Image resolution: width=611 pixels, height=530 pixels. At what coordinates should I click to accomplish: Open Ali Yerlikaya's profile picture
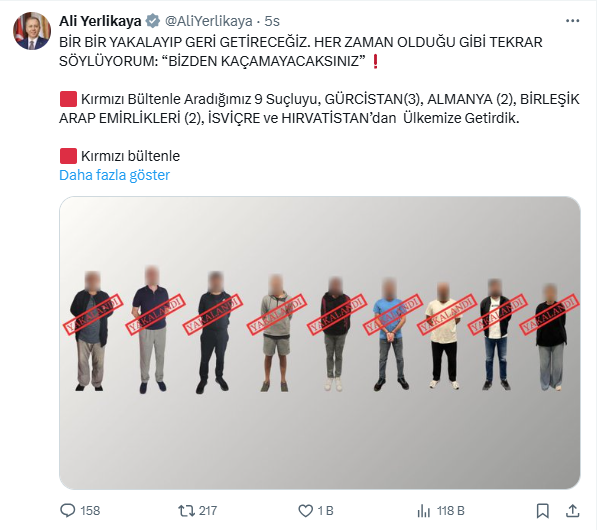(x=32, y=31)
